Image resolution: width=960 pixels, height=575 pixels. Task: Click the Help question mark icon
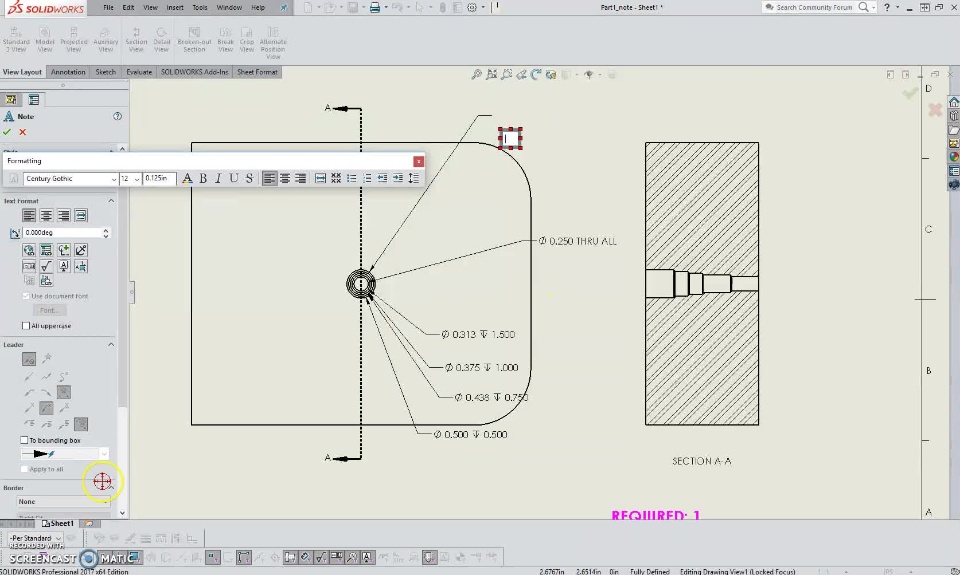[x=886, y=7]
